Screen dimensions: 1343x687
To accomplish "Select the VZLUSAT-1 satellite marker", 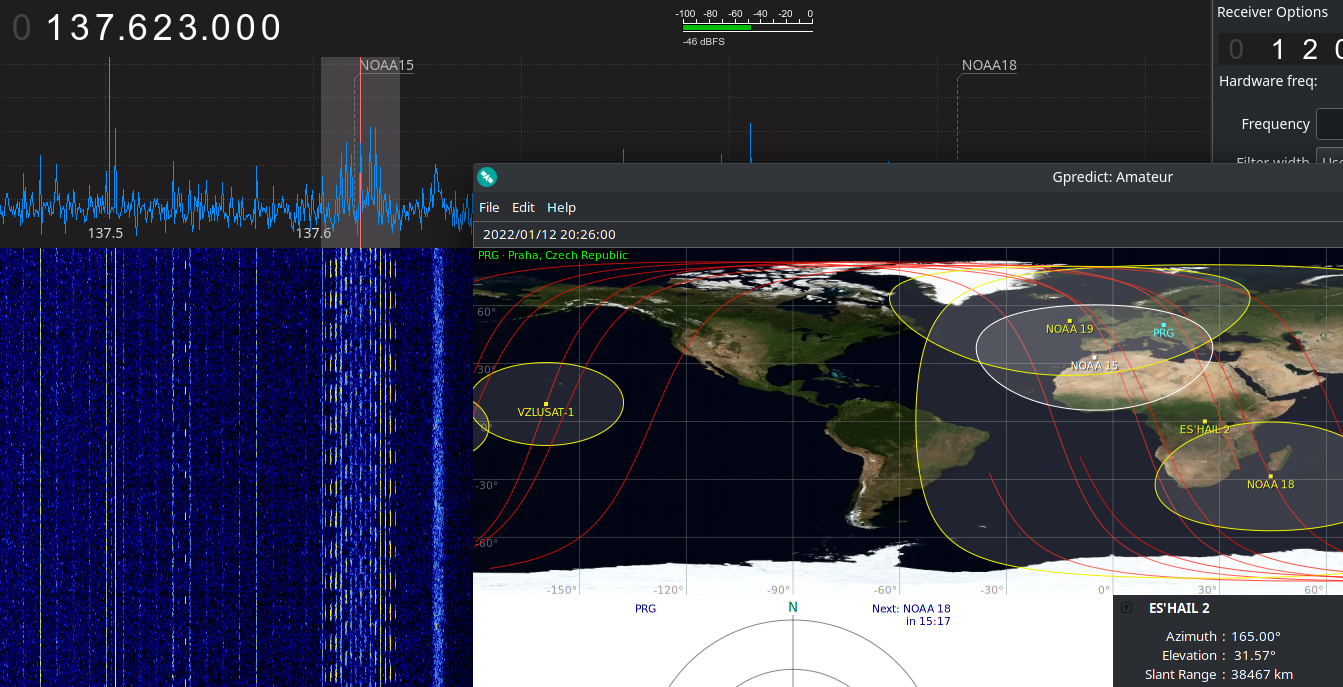I will click(546, 403).
